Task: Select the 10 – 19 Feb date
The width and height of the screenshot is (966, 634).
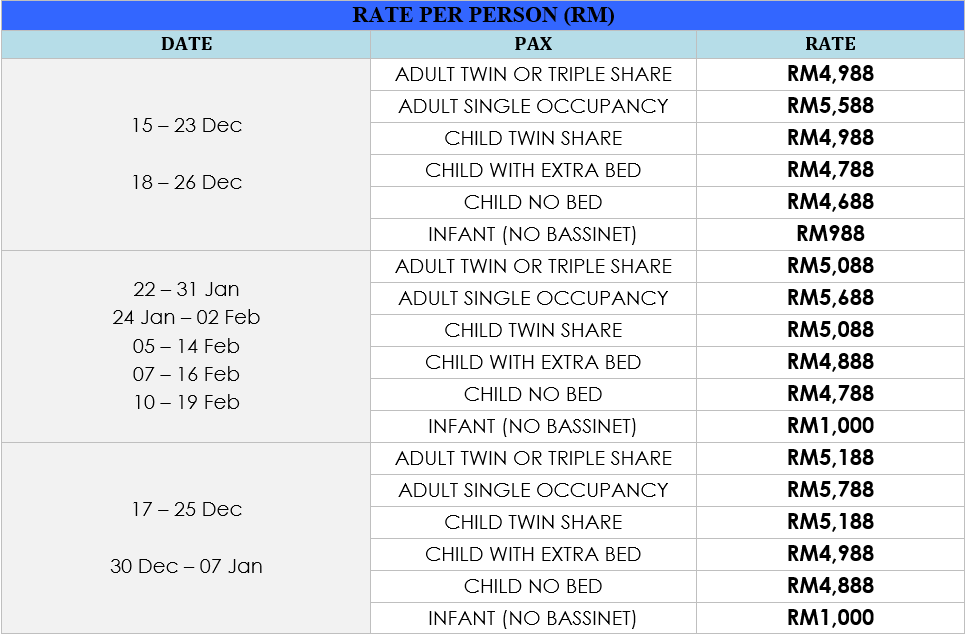Action: 186,402
